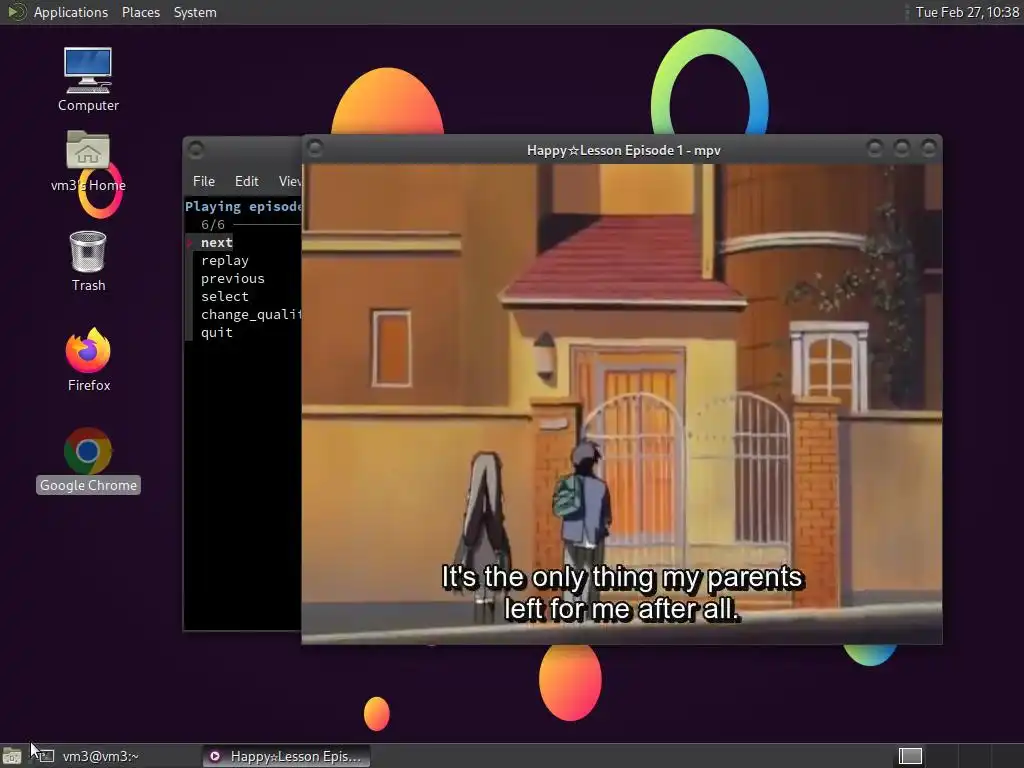Click the MATE logo icon in top panel
Screen dimensions: 1024x768
point(16,12)
